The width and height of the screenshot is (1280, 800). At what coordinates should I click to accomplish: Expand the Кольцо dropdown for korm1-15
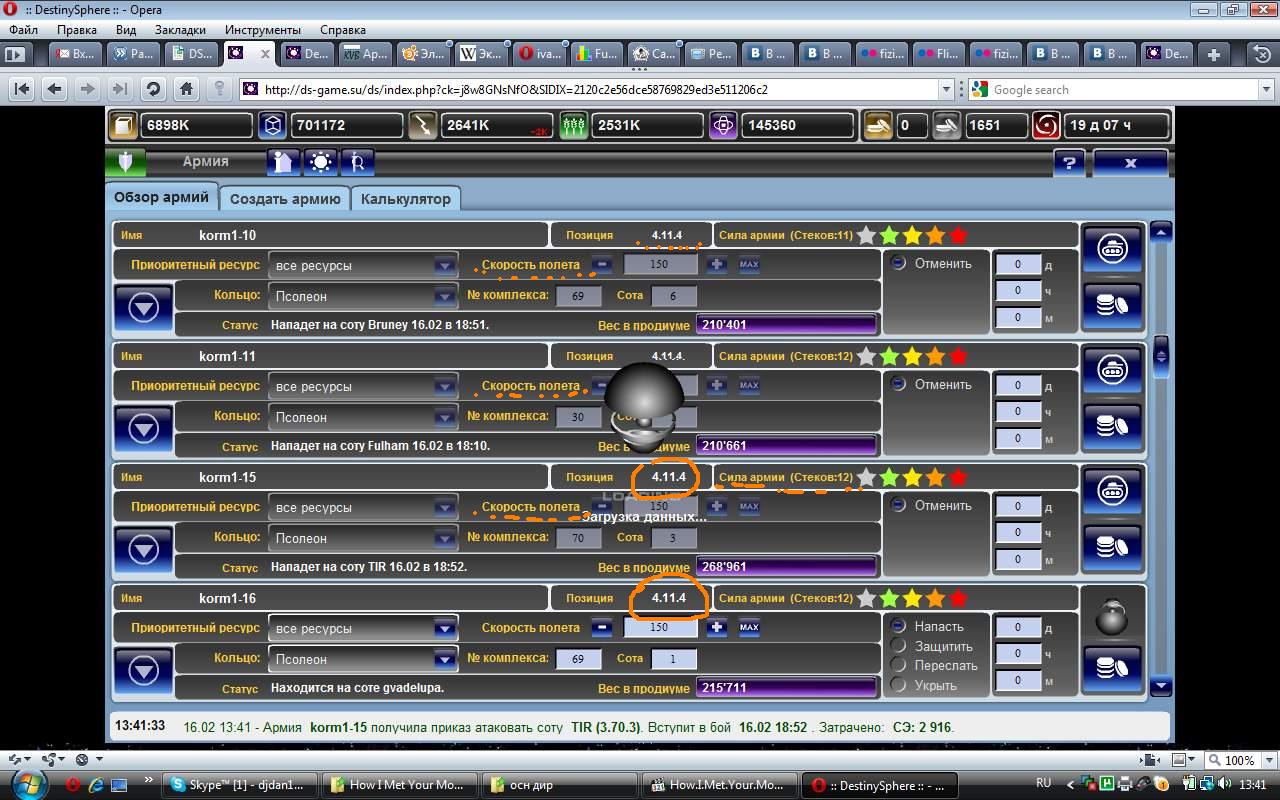tap(444, 538)
